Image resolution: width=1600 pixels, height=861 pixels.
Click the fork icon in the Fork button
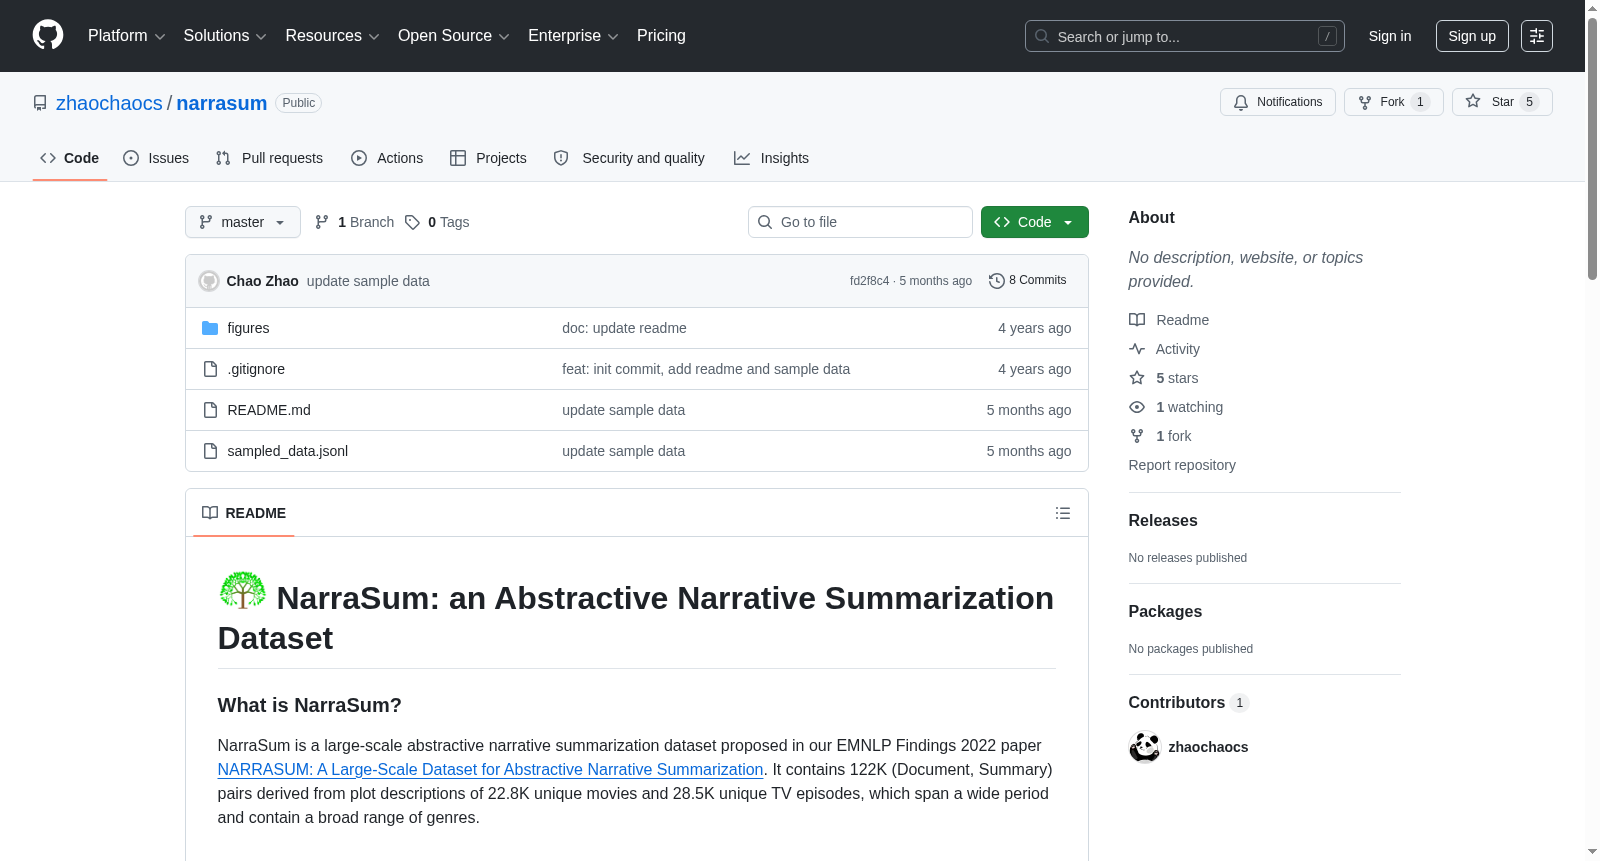pyautogui.click(x=1365, y=102)
